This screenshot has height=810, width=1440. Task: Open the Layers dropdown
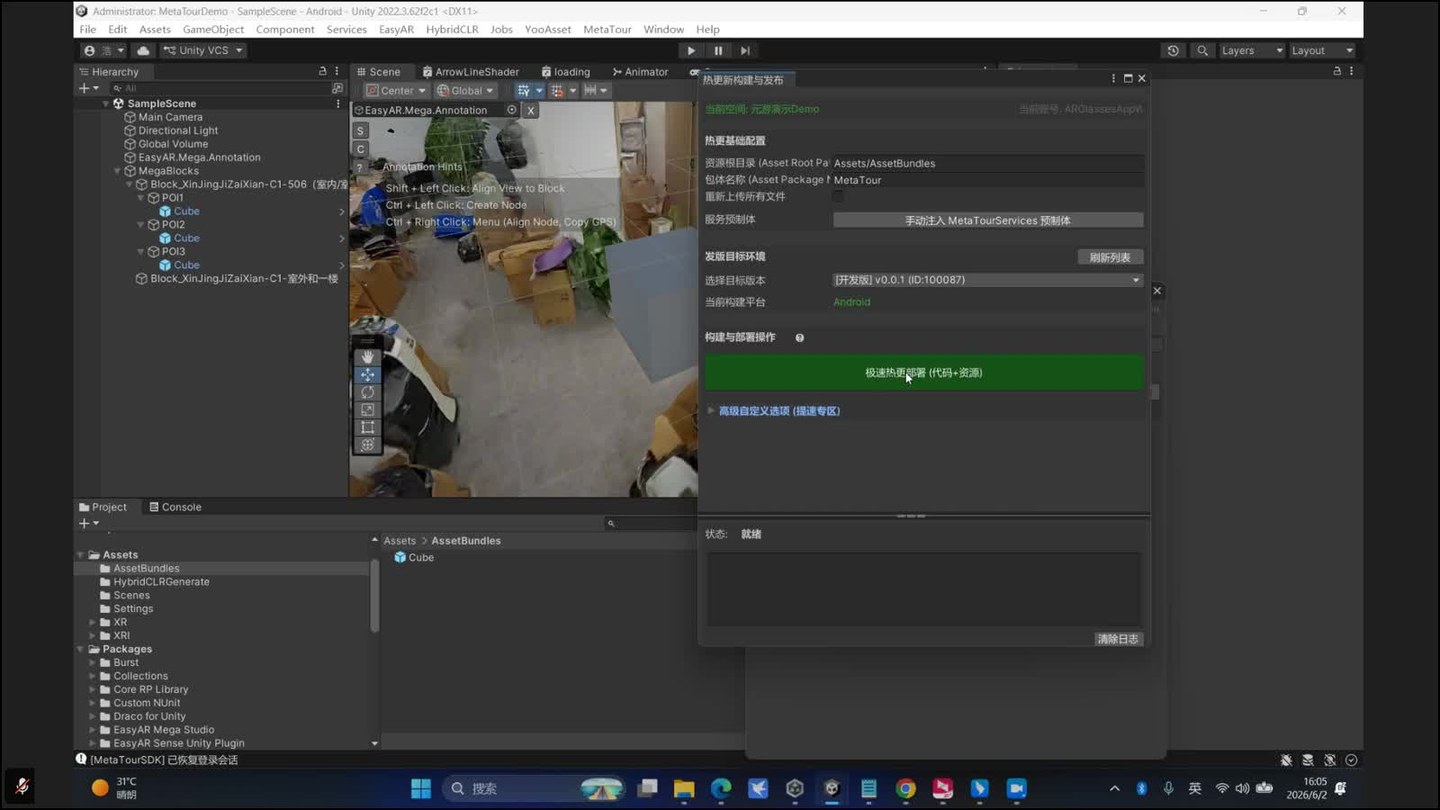point(1250,51)
